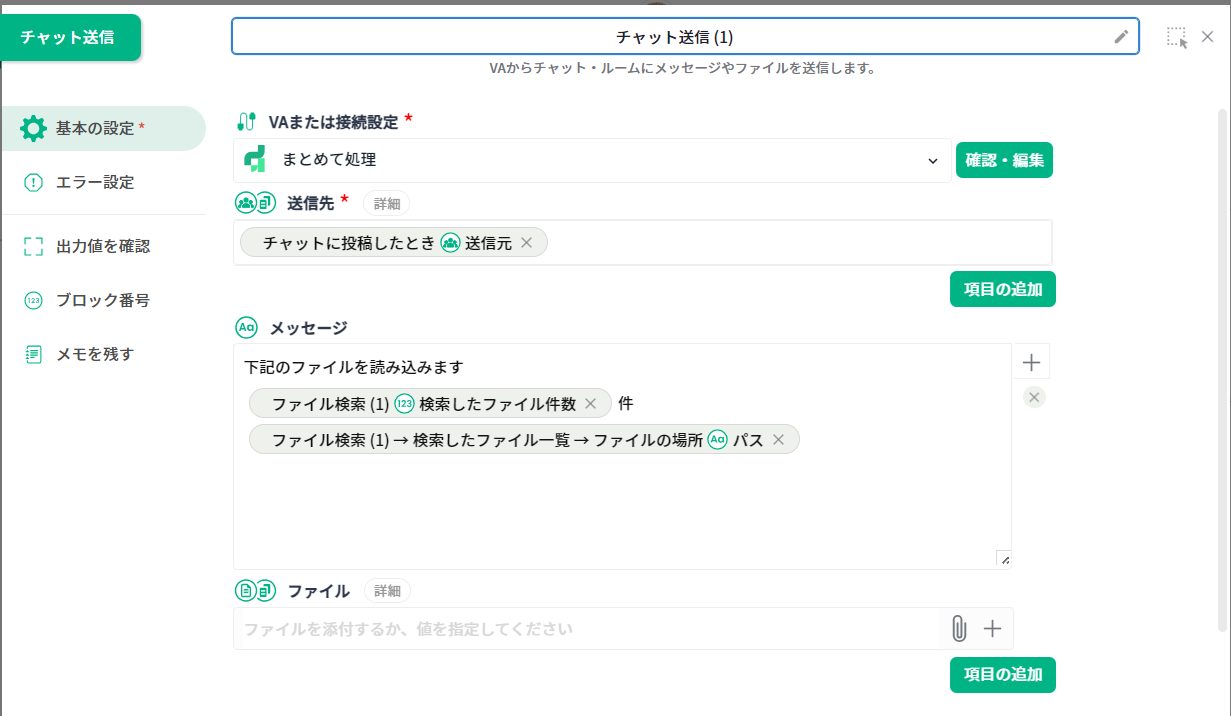The height and width of the screenshot is (716, 1231).
Task: Click the paperclip attach file icon
Action: (958, 628)
